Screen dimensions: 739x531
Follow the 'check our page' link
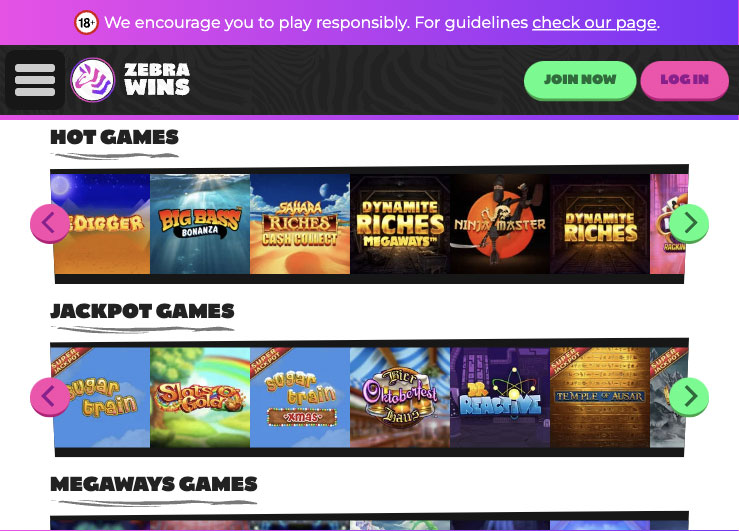pos(594,23)
